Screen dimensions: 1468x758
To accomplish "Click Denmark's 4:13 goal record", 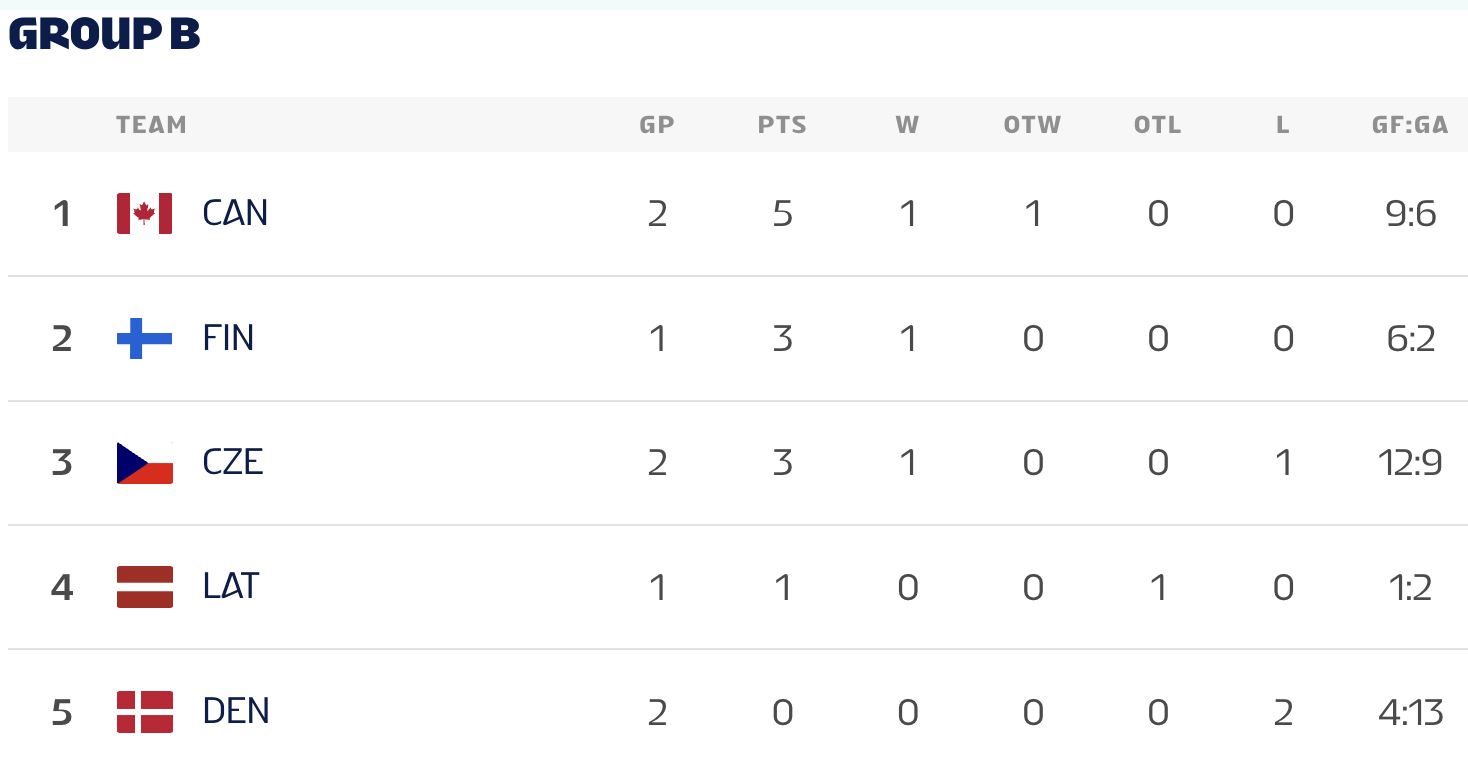I will click(1410, 711).
